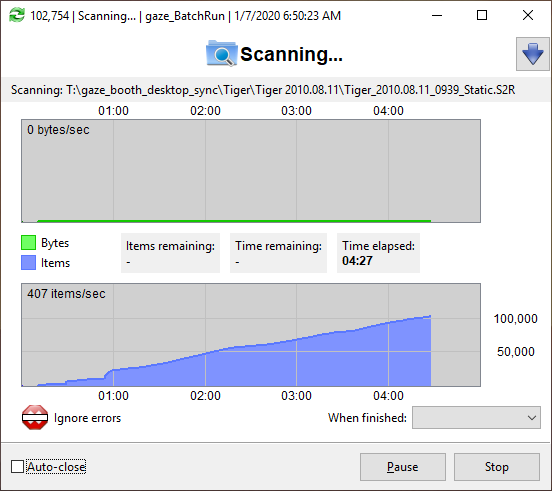Click the Stop button
552x491 pixels.
(496, 467)
